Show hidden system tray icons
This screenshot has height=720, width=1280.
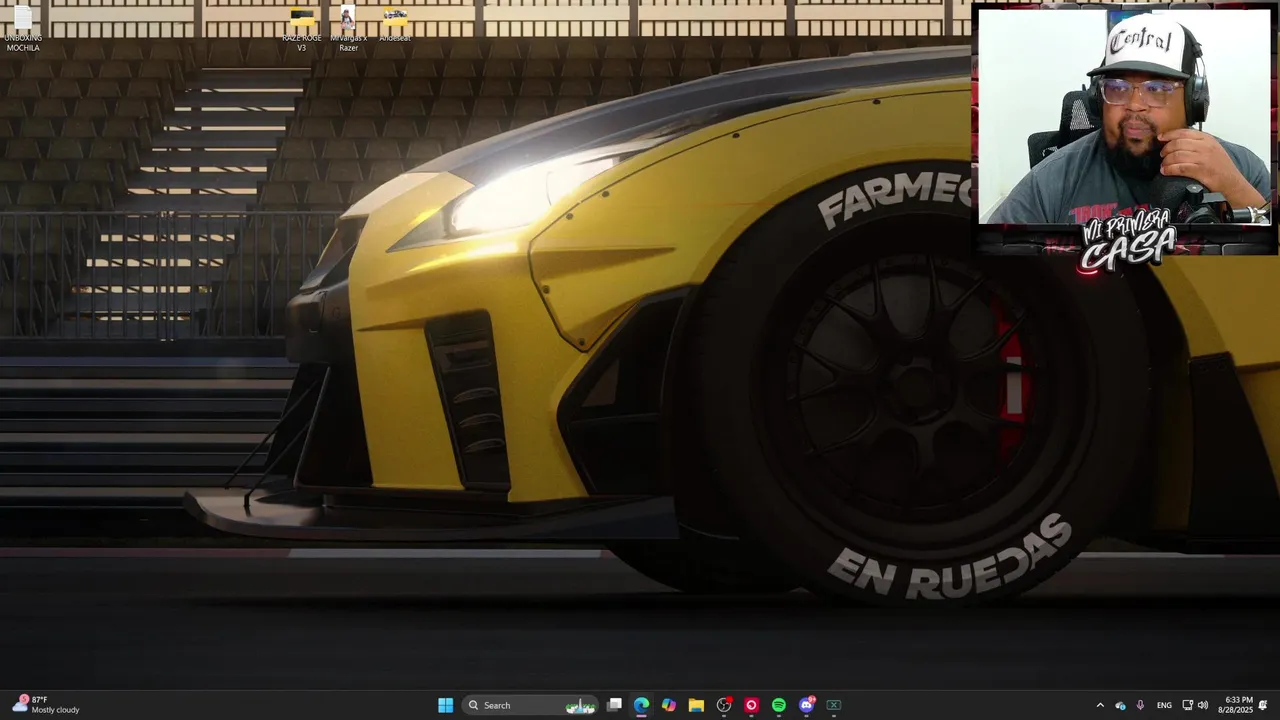(1100, 705)
